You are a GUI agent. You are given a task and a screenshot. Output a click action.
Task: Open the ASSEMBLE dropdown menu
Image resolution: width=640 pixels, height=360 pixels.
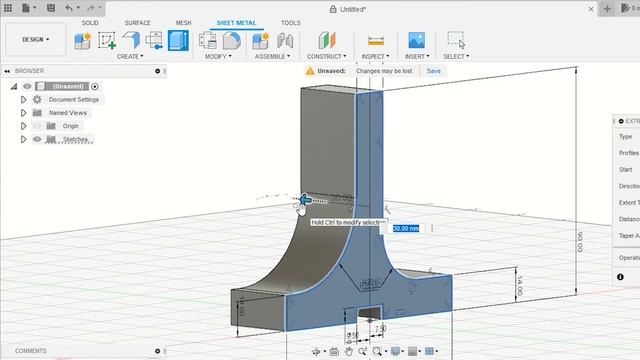[x=272, y=56]
